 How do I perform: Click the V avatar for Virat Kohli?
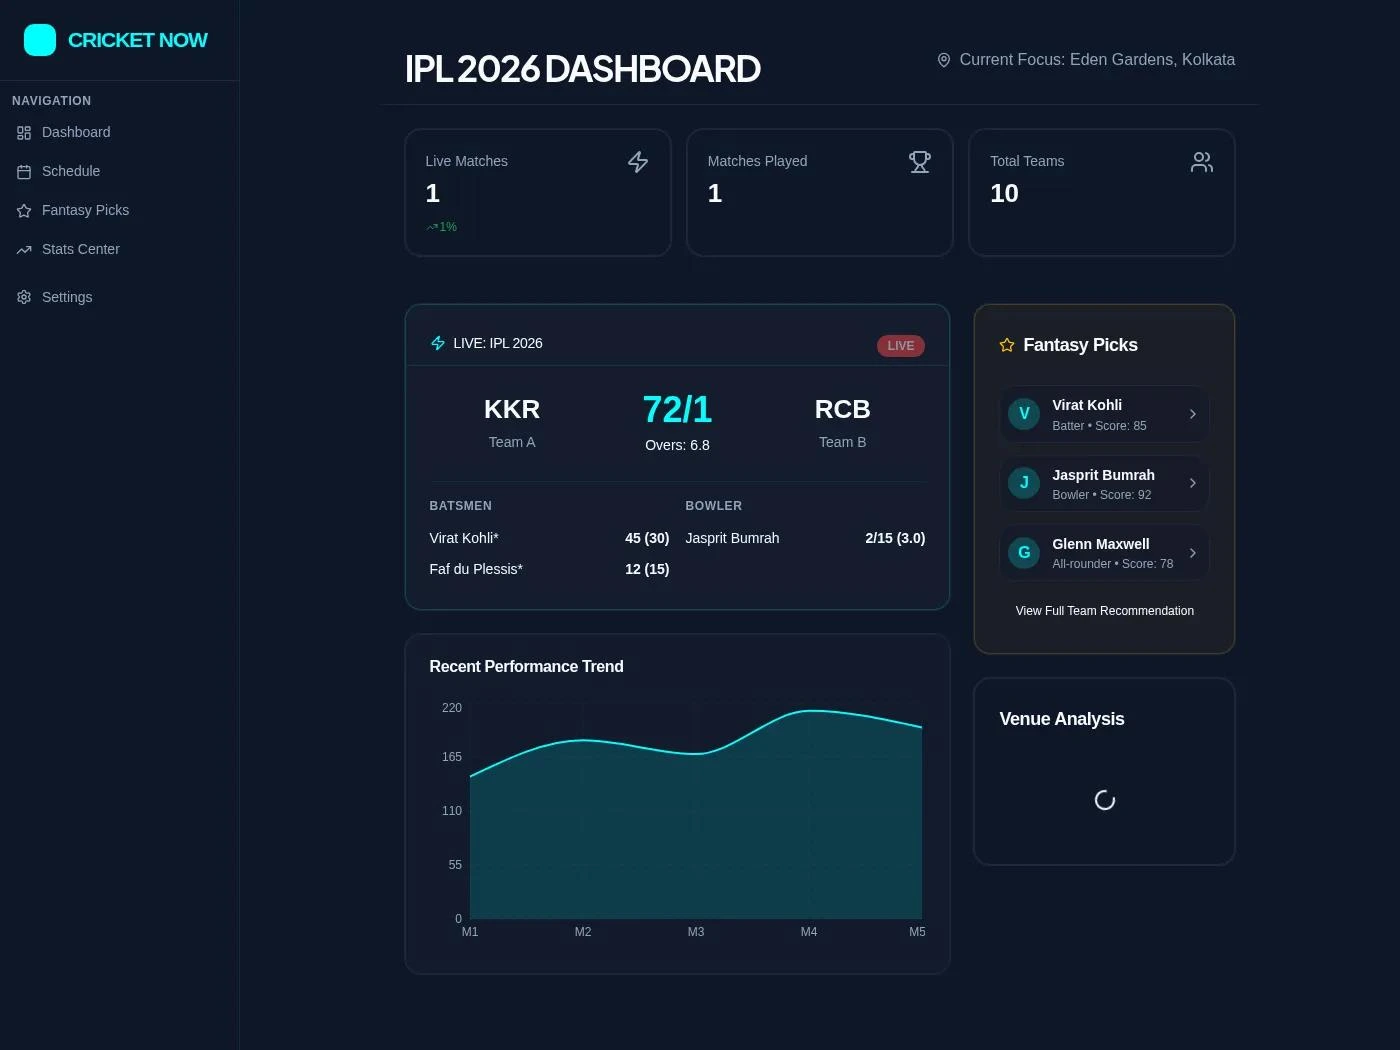pyautogui.click(x=1024, y=414)
